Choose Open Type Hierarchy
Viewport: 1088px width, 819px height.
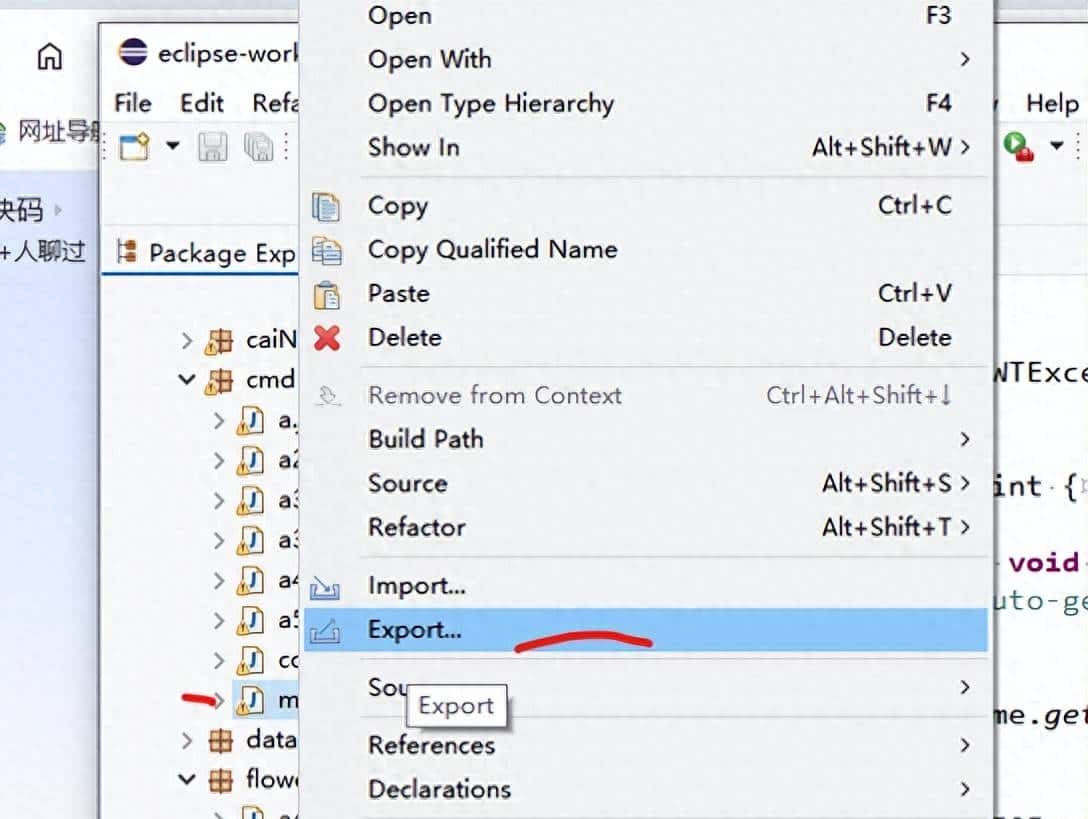645,103
